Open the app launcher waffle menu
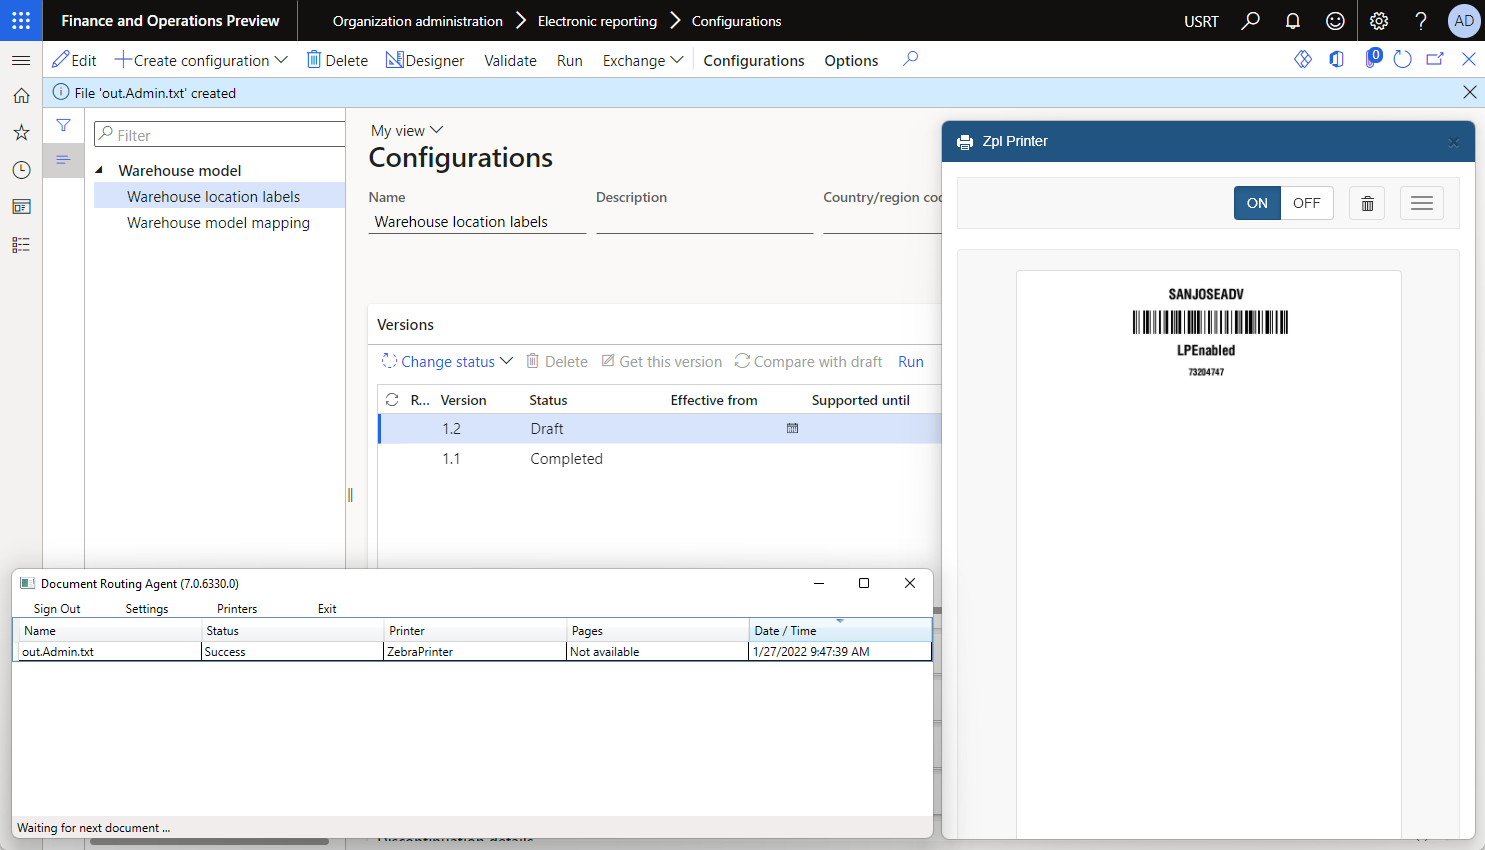This screenshot has height=850, width=1485. coord(21,20)
